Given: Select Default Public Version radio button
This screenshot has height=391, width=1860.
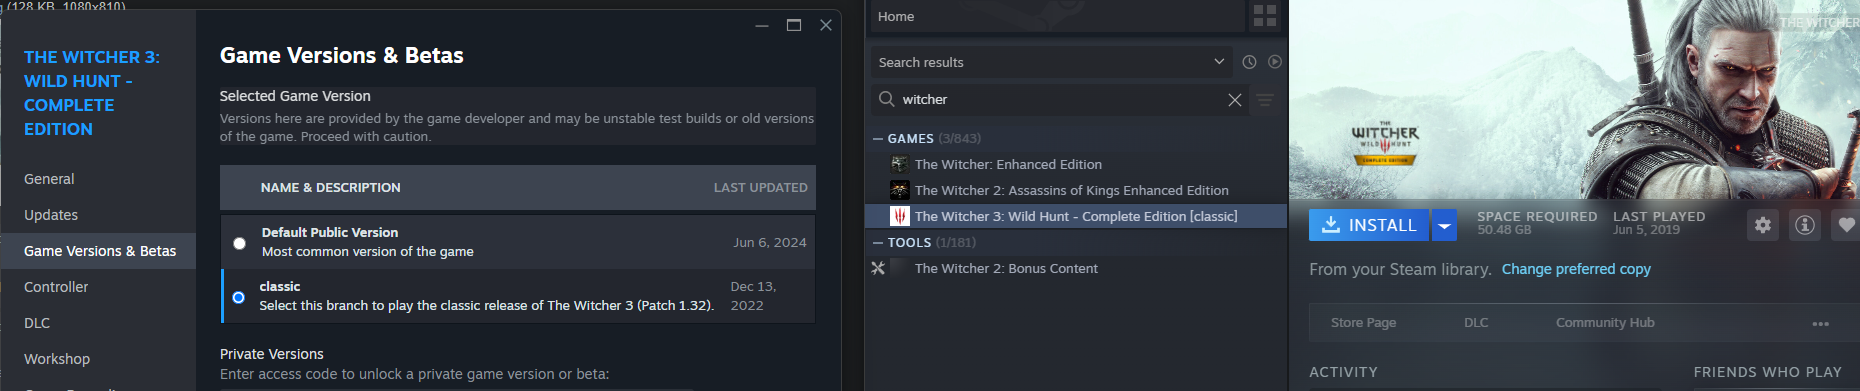Looking at the screenshot, I should click(239, 243).
